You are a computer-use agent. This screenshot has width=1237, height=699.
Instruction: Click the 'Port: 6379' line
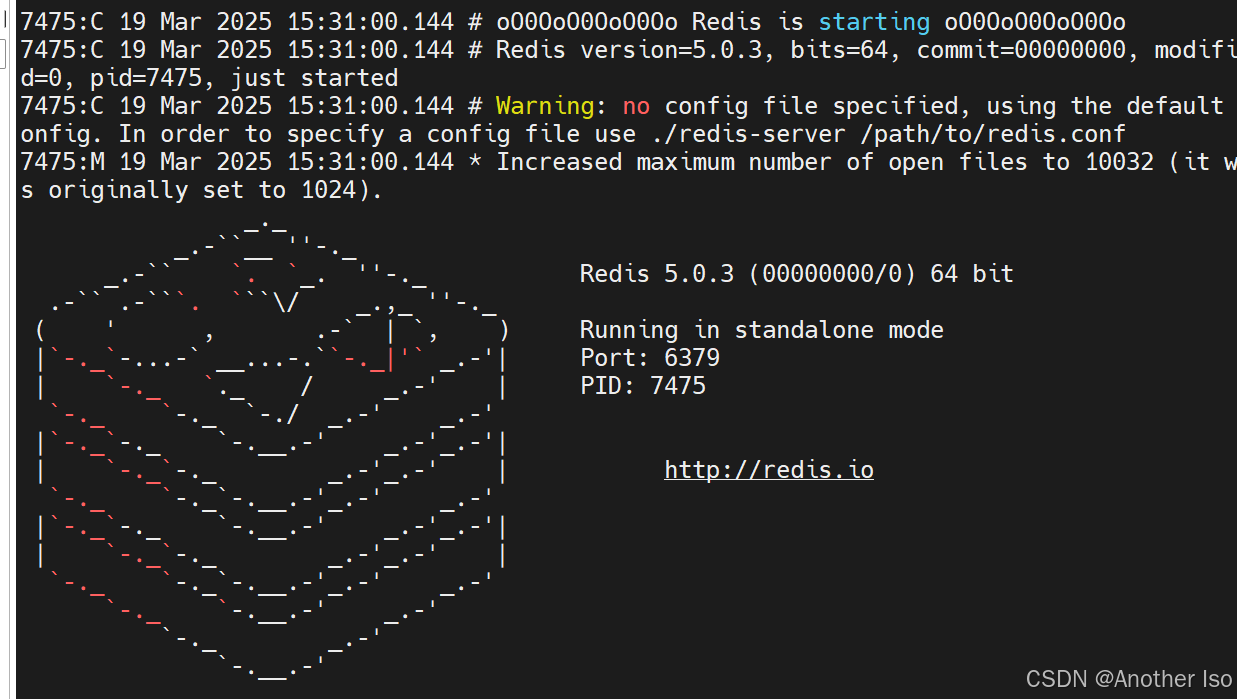650,357
